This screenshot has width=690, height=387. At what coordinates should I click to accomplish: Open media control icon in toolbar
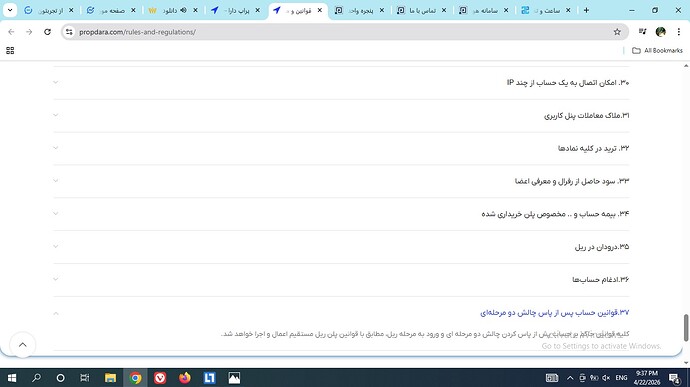642,32
